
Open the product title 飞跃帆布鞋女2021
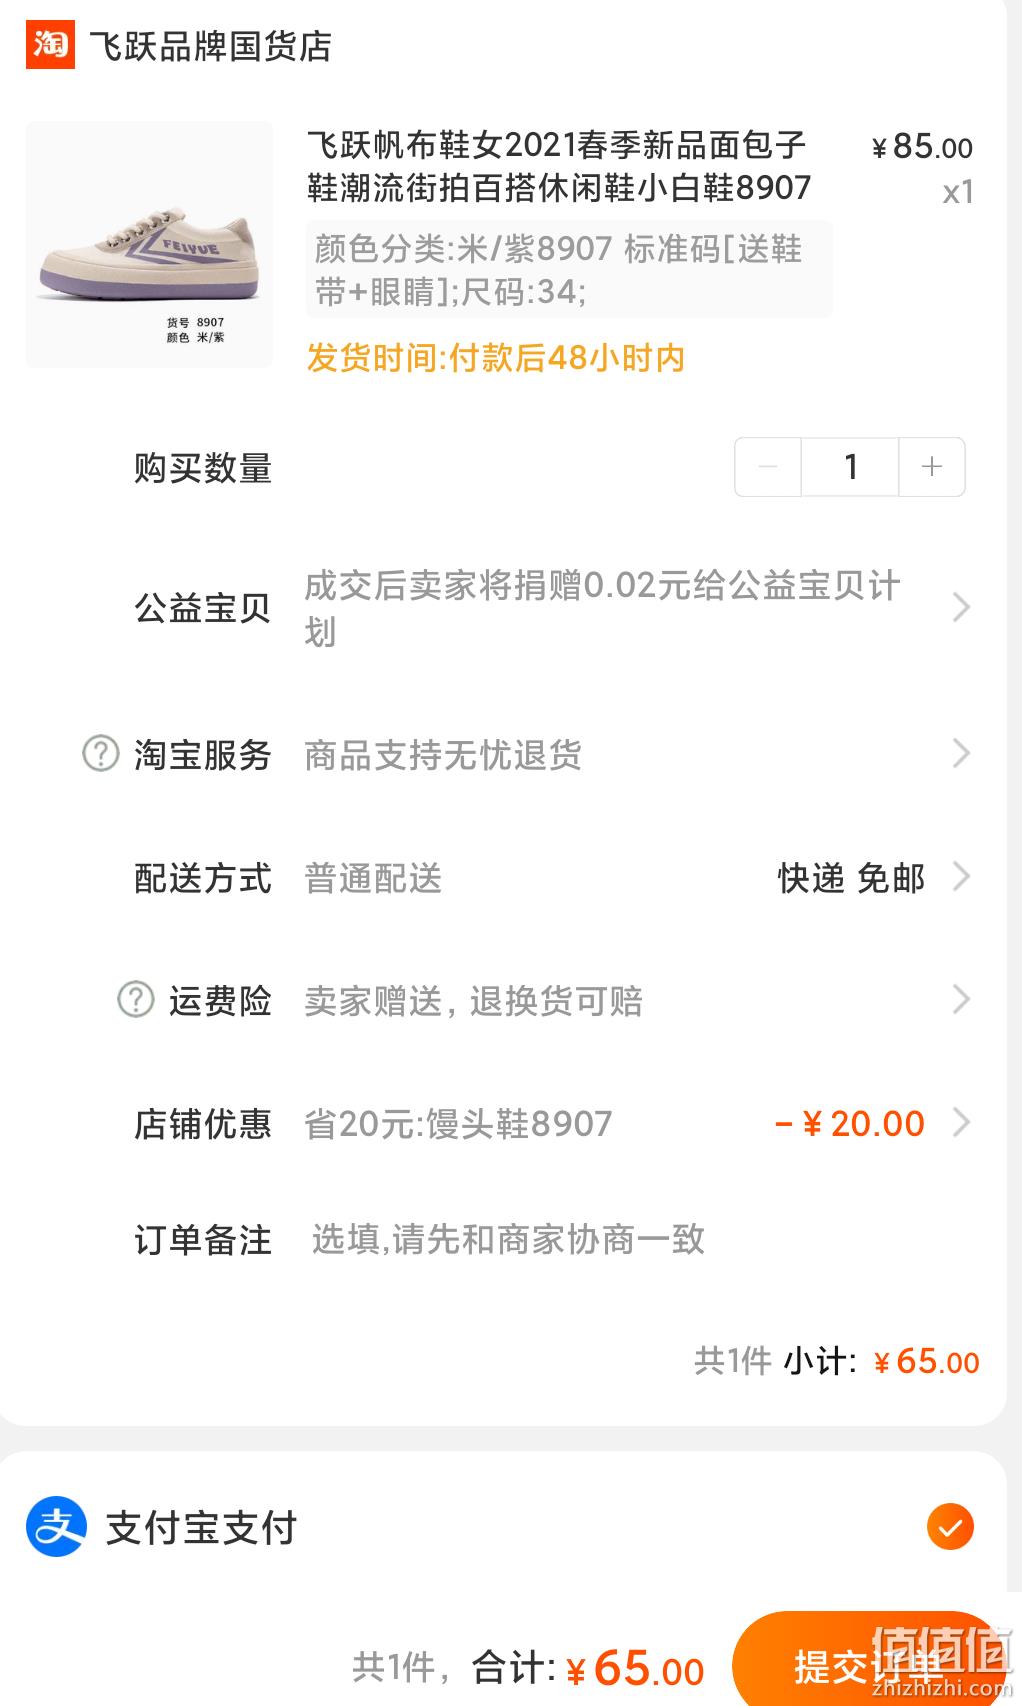click(x=559, y=166)
